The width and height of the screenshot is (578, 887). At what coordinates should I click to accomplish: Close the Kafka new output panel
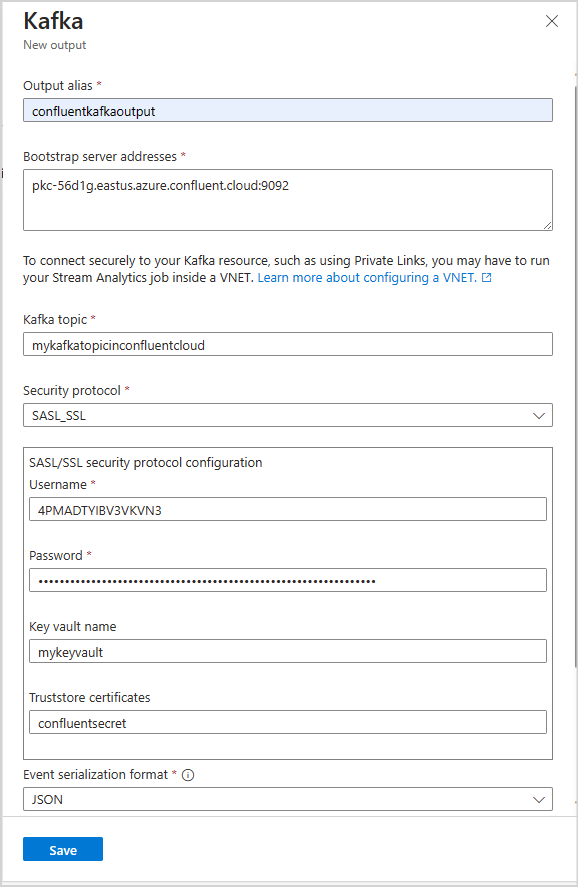(551, 21)
